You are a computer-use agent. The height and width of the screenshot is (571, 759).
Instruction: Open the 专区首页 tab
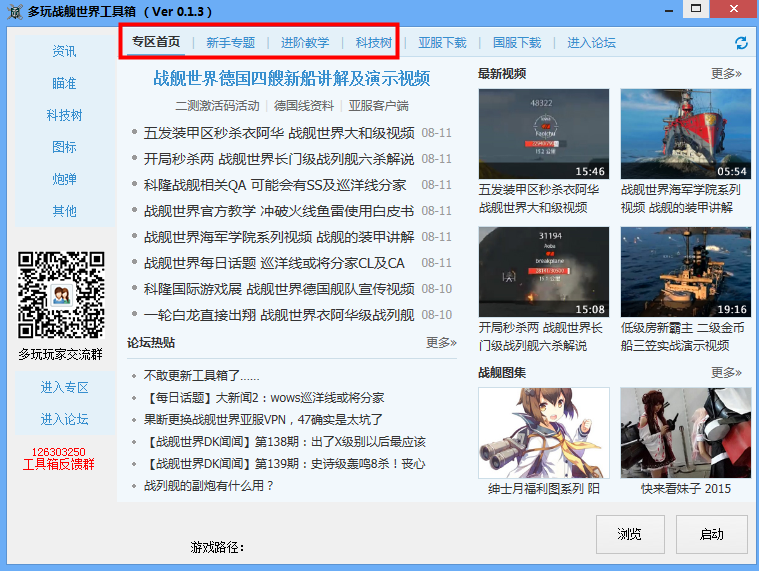156,42
